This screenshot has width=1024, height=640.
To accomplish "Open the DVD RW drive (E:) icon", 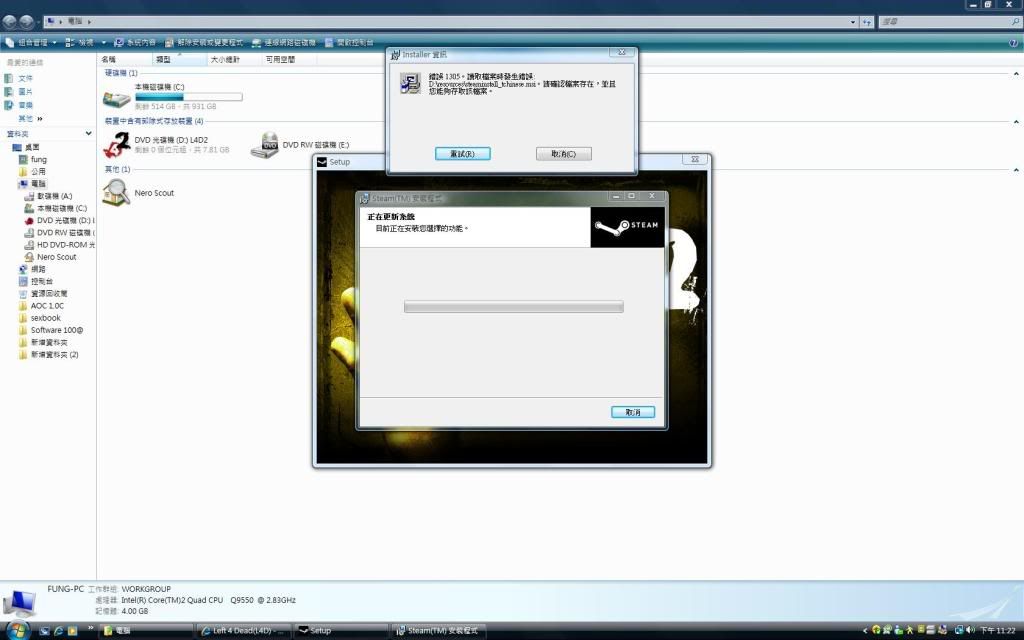I will (x=264, y=145).
